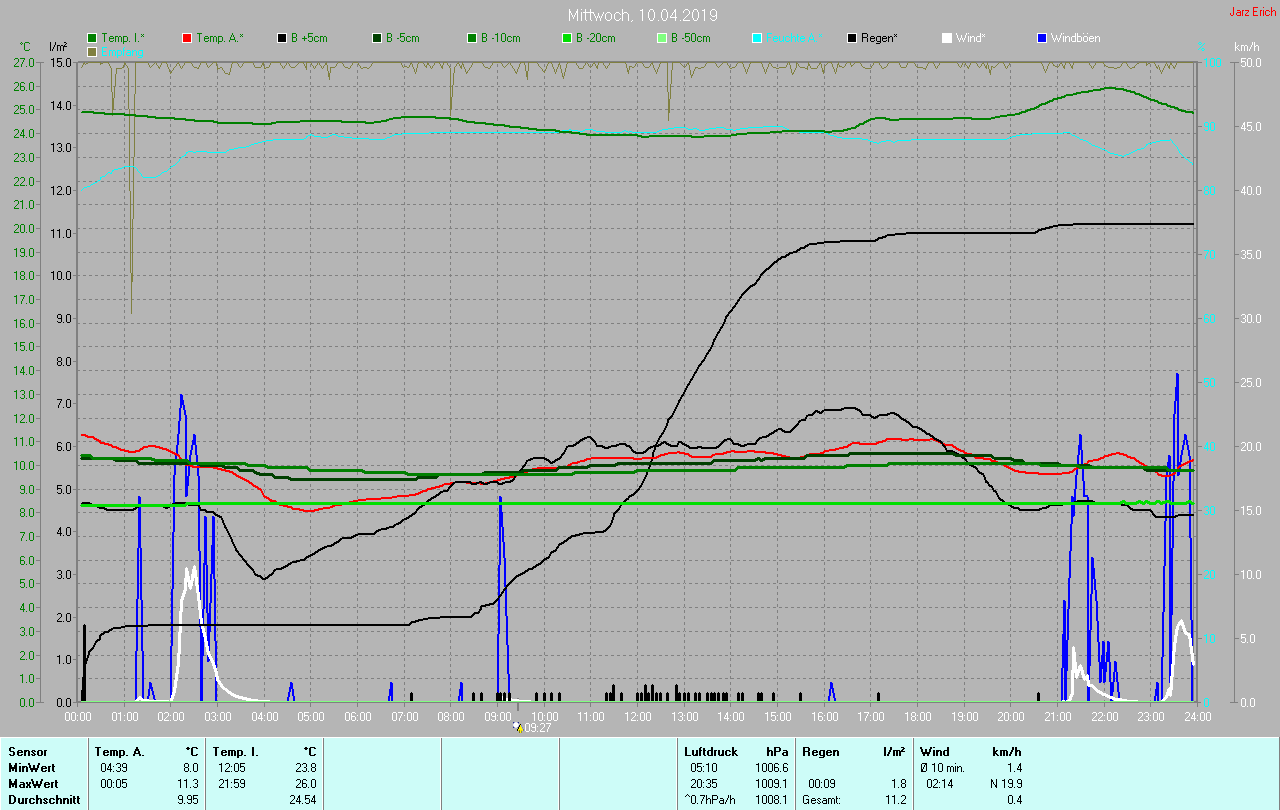Click the white Wind legend square
The image size is (1280, 810).
pyautogui.click(x=947, y=38)
